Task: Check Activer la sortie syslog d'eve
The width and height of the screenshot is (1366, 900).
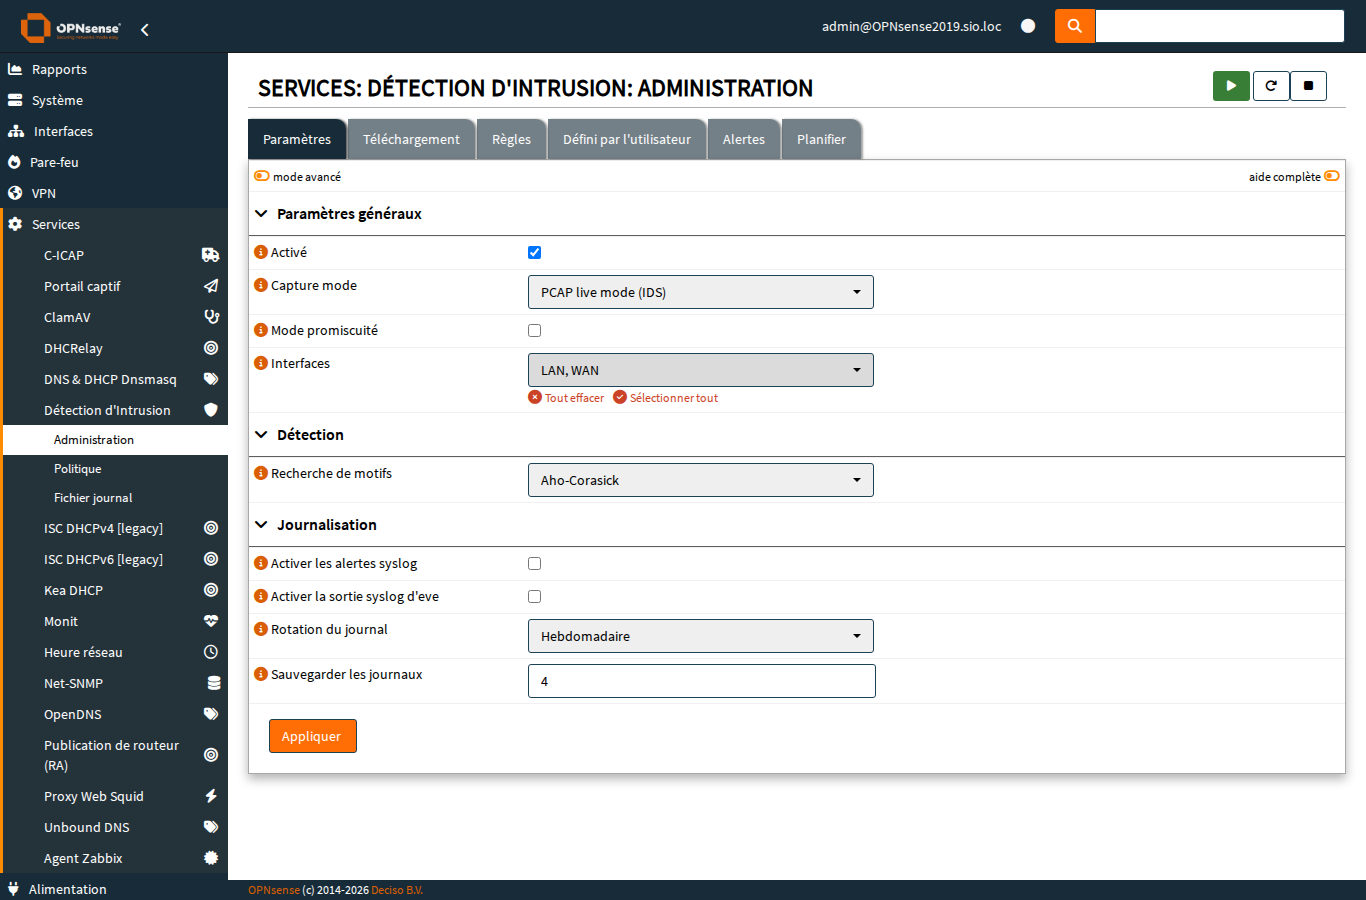Action: point(534,597)
